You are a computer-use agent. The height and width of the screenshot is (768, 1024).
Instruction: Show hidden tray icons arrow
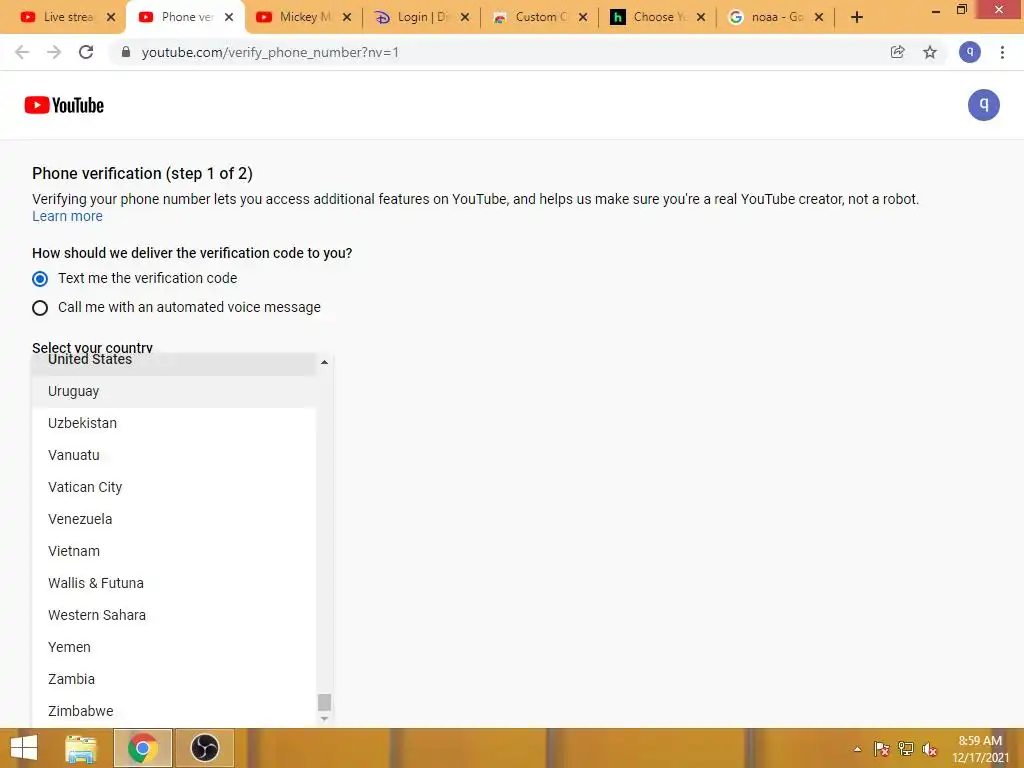pyautogui.click(x=857, y=749)
